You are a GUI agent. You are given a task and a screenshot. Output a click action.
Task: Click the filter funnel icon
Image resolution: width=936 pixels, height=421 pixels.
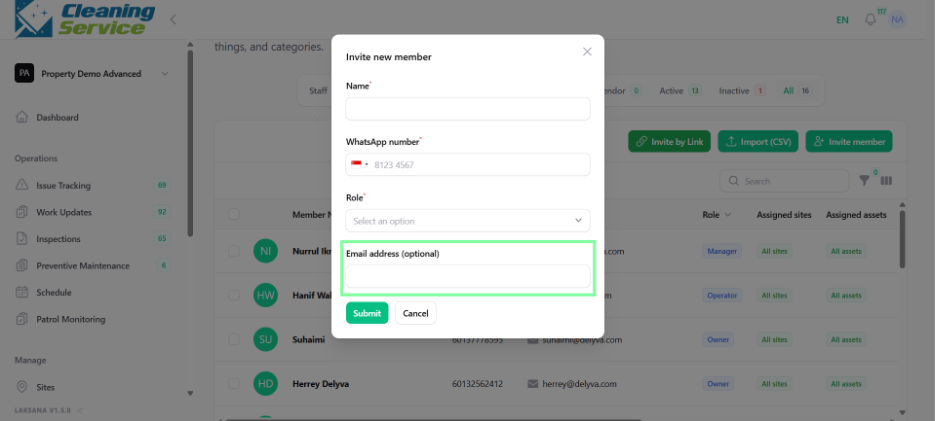coord(864,180)
